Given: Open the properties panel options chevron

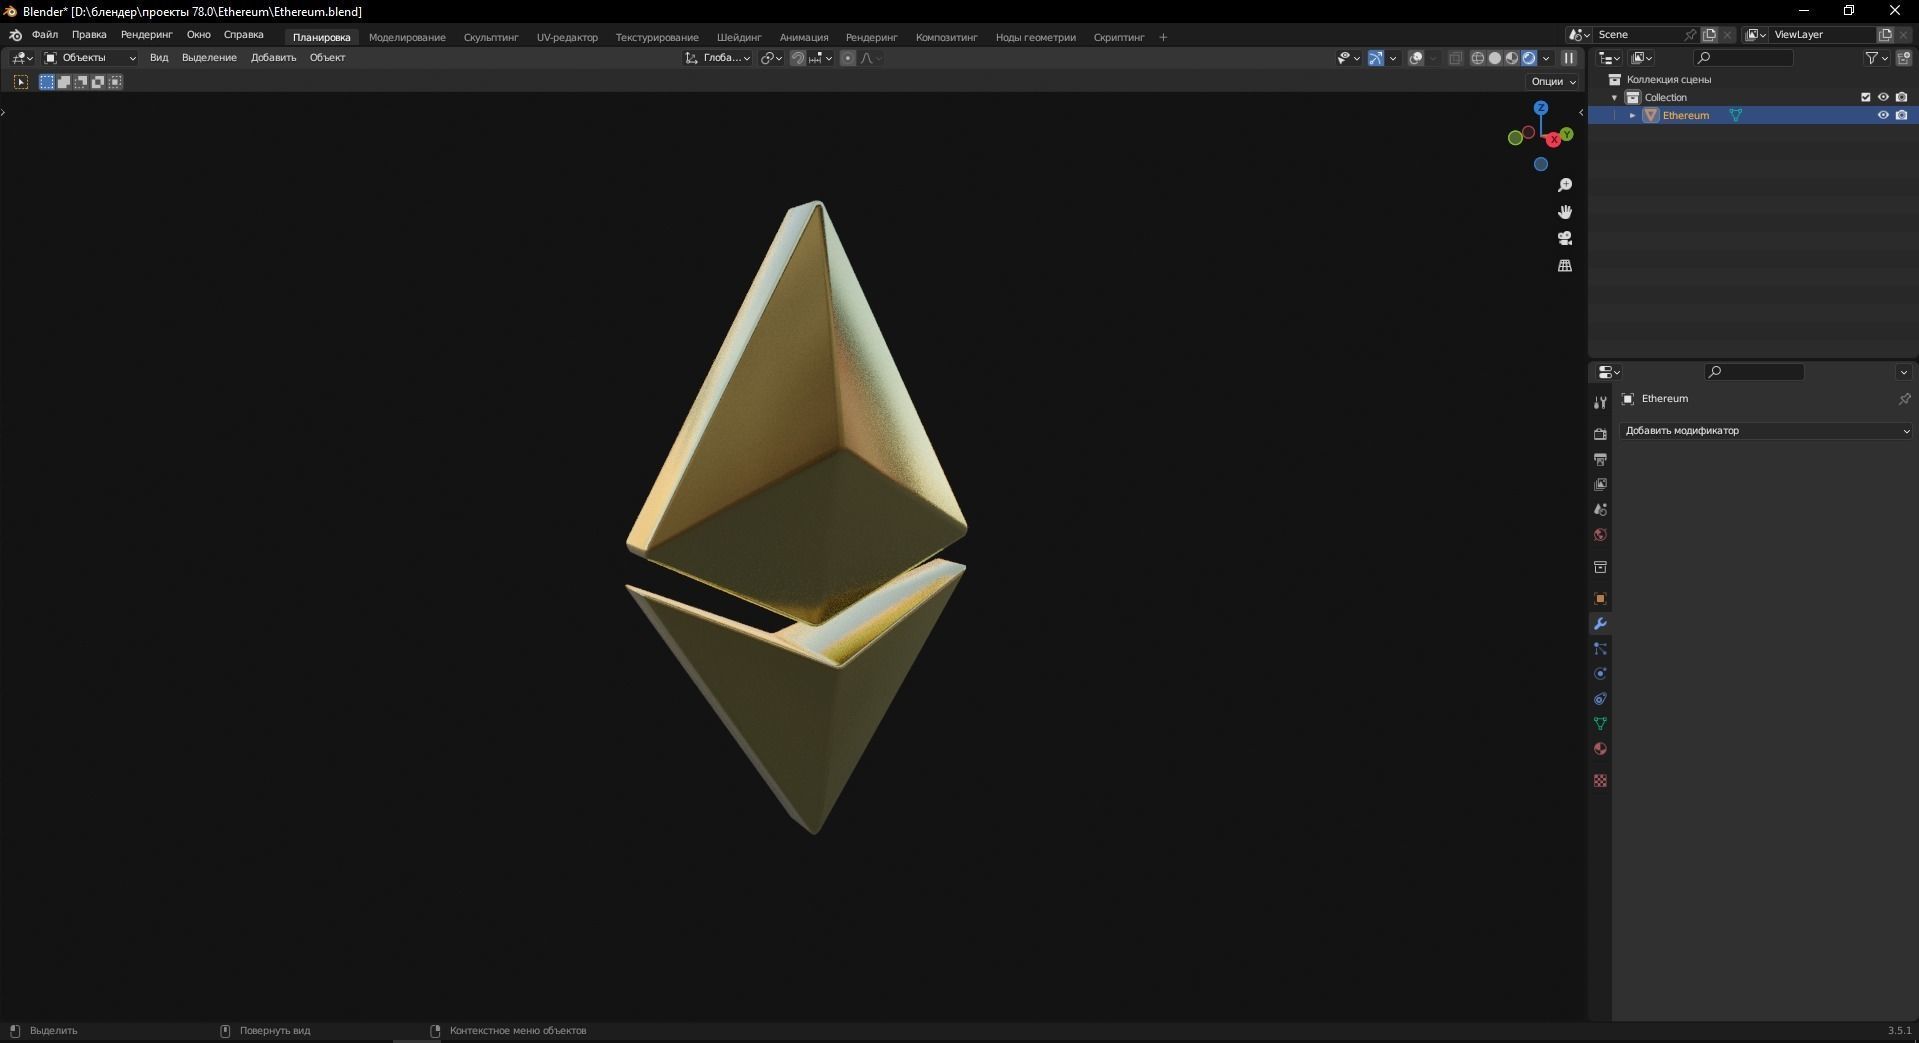Looking at the screenshot, I should [1903, 372].
